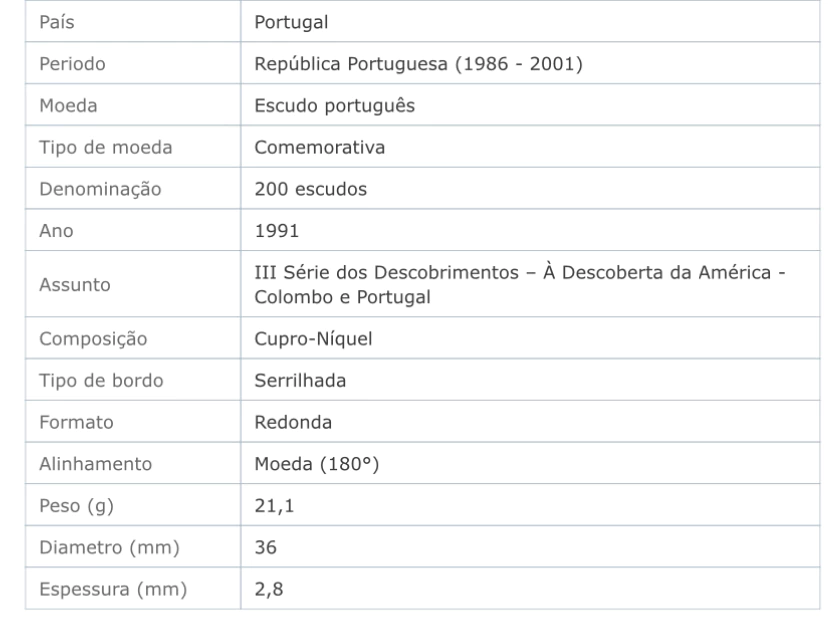Screen dimensions: 828x624
Task: Click the diameter value 36
Action: click(x=265, y=547)
